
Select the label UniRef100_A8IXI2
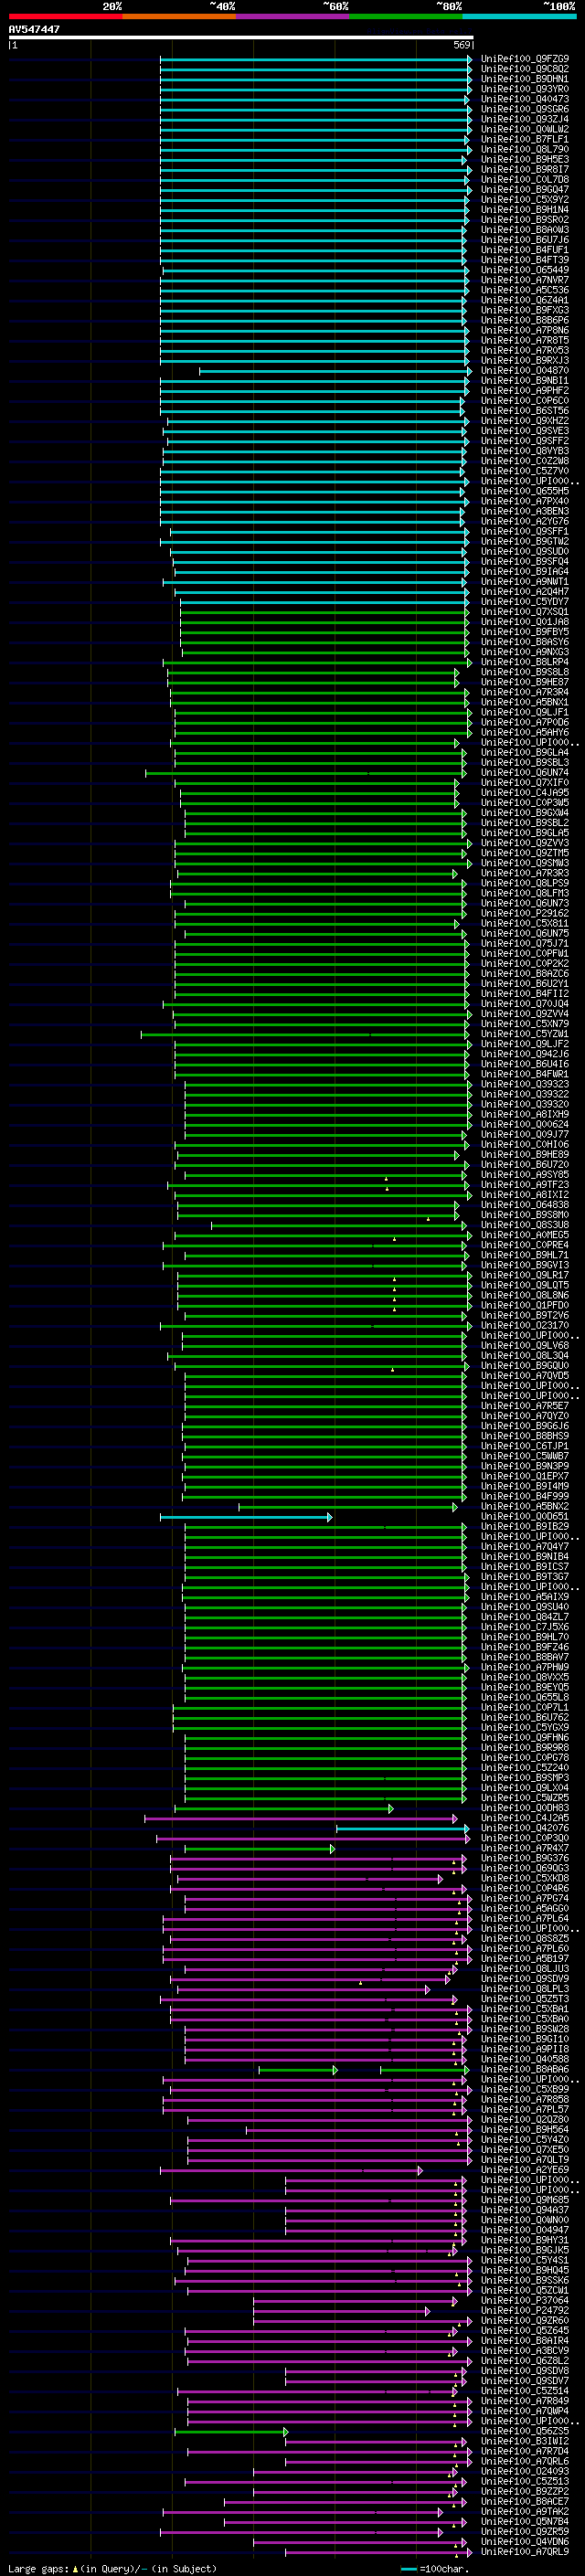point(525,1194)
